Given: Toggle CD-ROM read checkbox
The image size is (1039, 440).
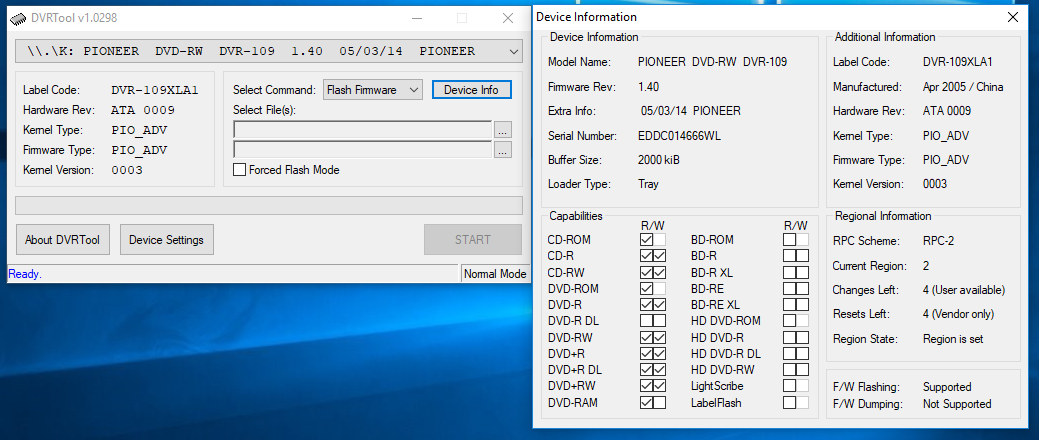Looking at the screenshot, I should pyautogui.click(x=647, y=240).
